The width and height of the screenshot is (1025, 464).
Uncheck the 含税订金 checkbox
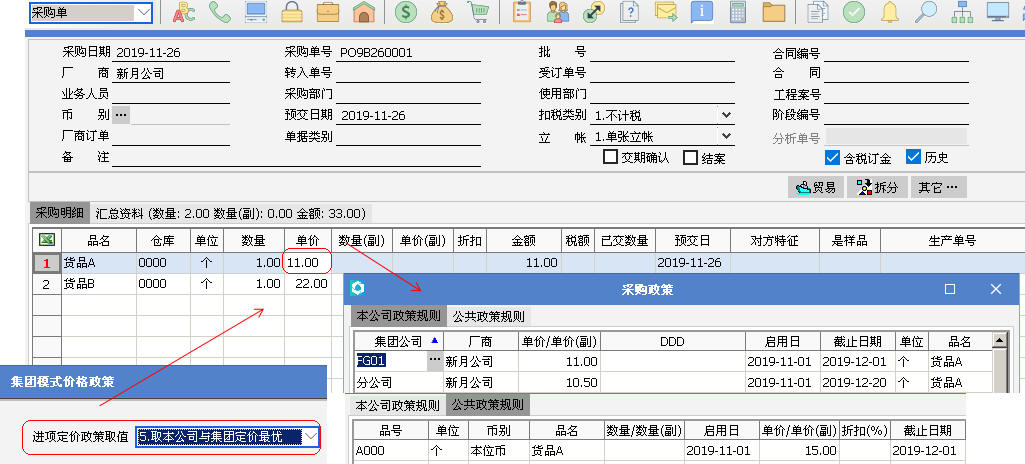(832, 158)
